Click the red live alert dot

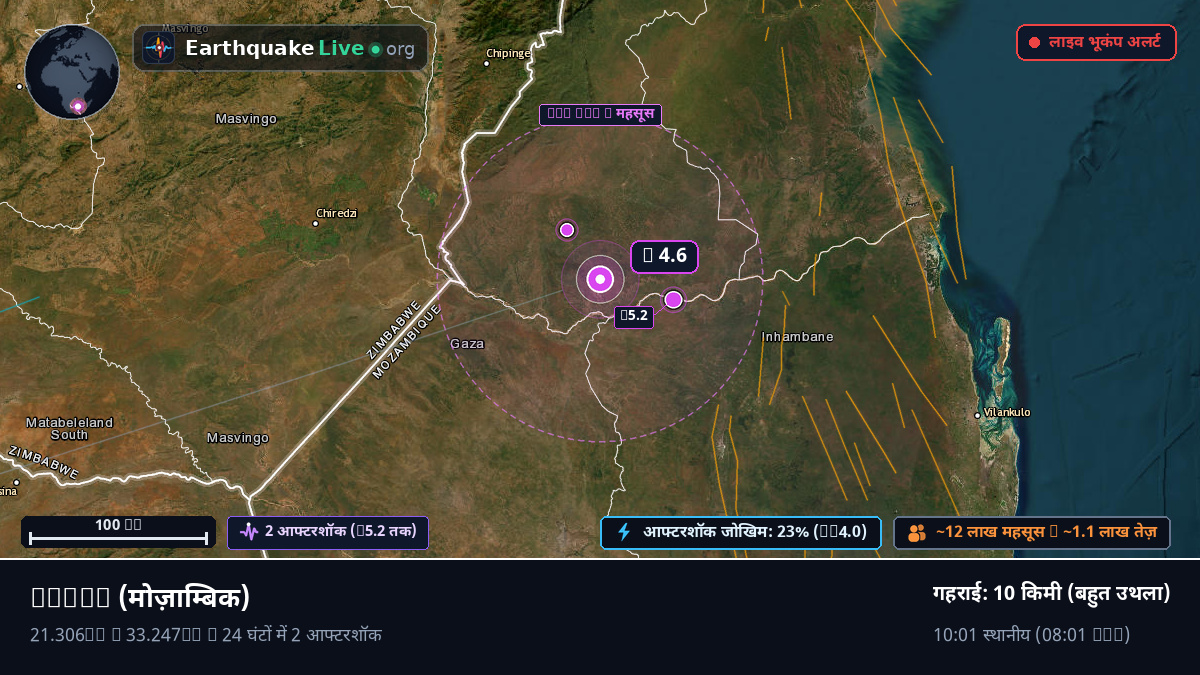pos(1035,43)
